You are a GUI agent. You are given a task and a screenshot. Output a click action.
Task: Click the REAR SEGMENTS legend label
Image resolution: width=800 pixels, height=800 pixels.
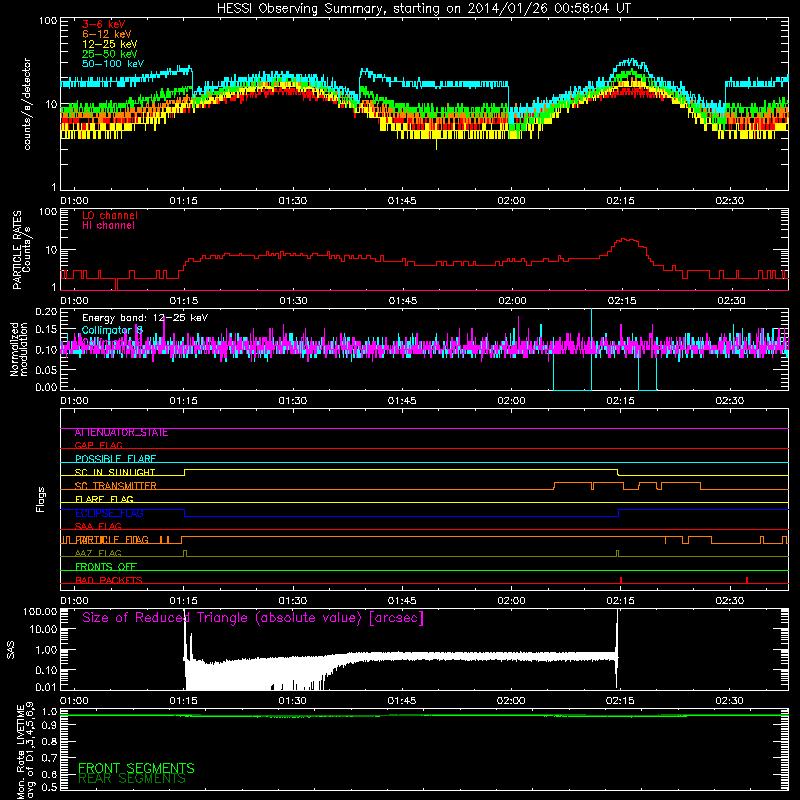pos(132,779)
